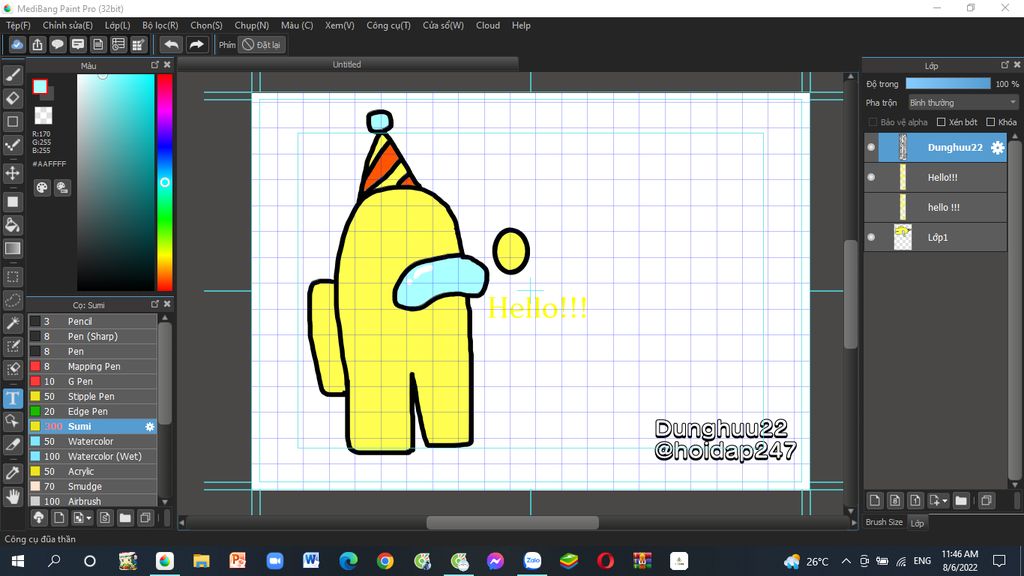Select the Untitled document tab
The image size is (1024, 576).
point(347,64)
